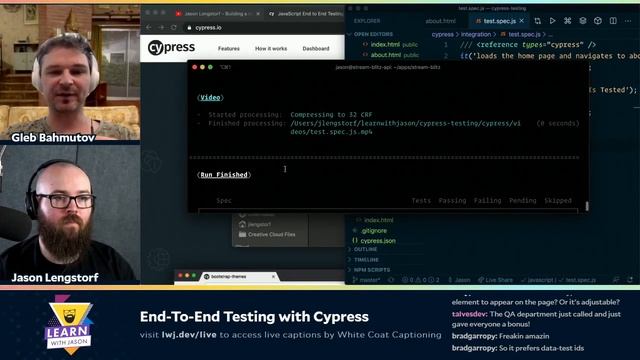Click the browser forward arrow
640x360 pixels.
click(161, 27)
